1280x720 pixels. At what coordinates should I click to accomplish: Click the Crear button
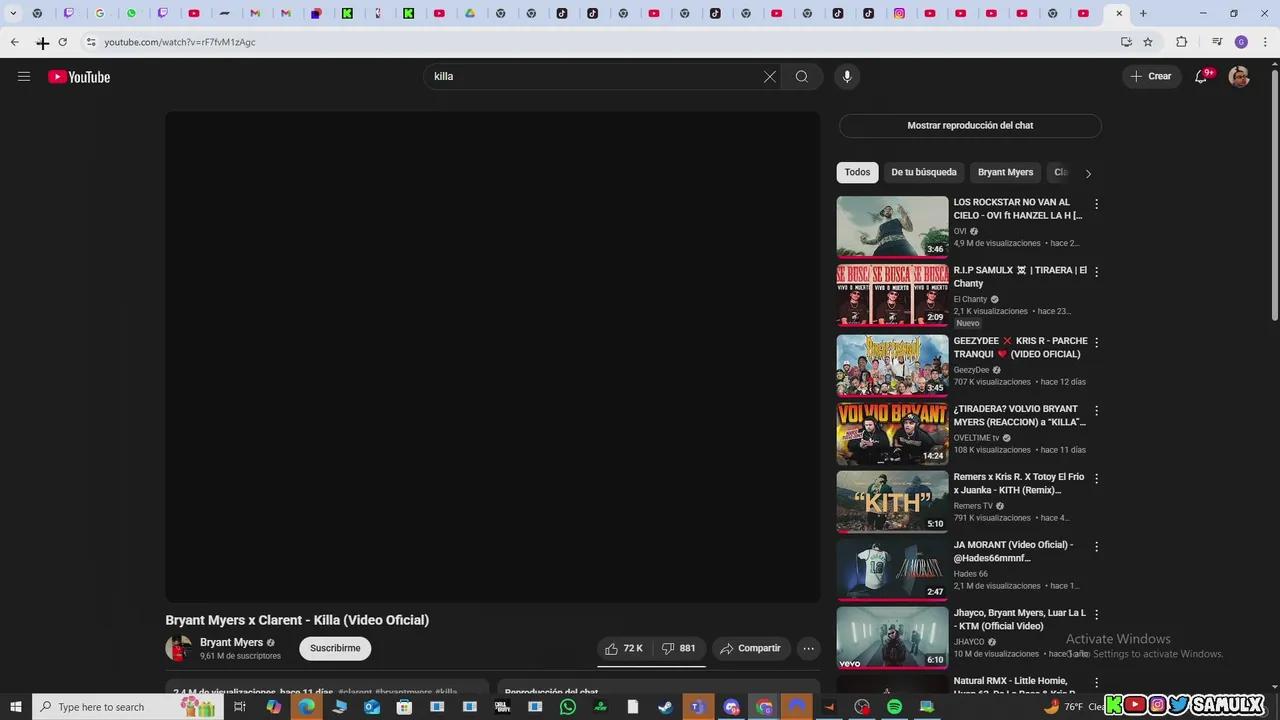[1150, 76]
